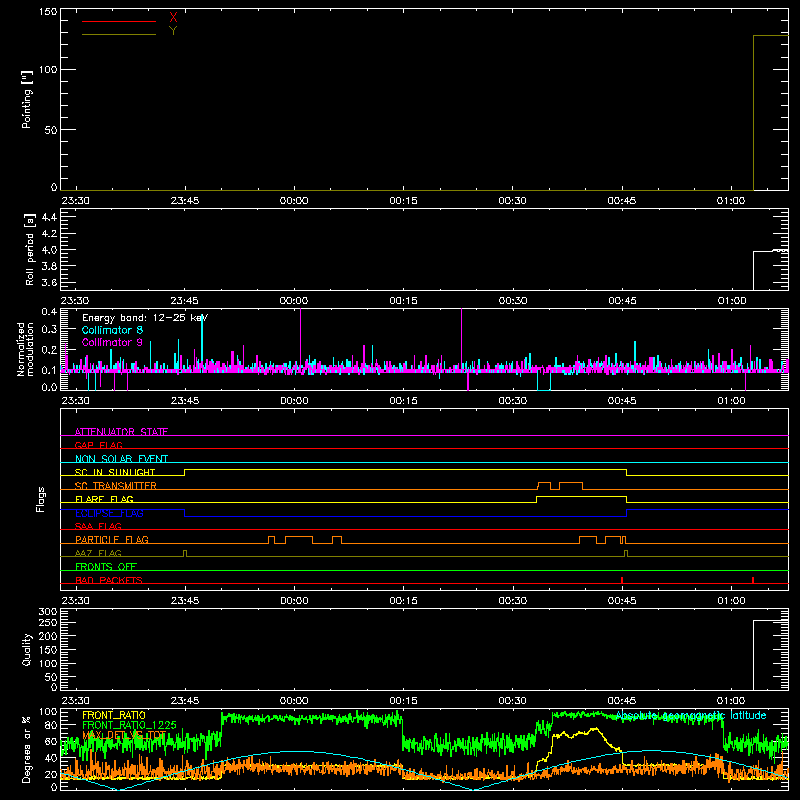Click Quality plot's '01:00' time label
Image resolution: width=800 pixels, height=800 pixels.
click(731, 701)
